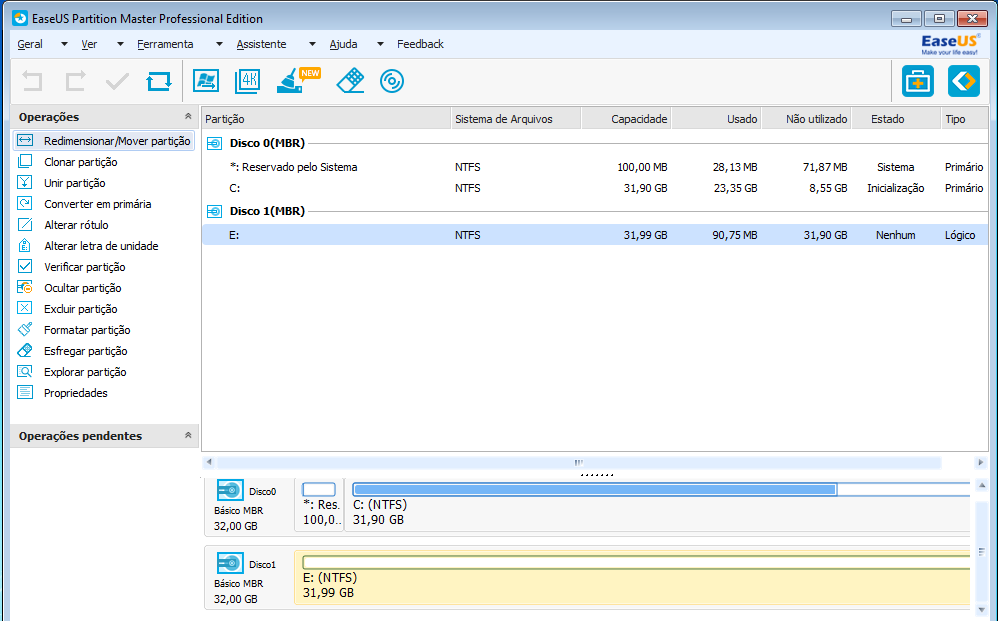Select the C: partition row in list
The height and width of the screenshot is (621, 998).
(595, 188)
